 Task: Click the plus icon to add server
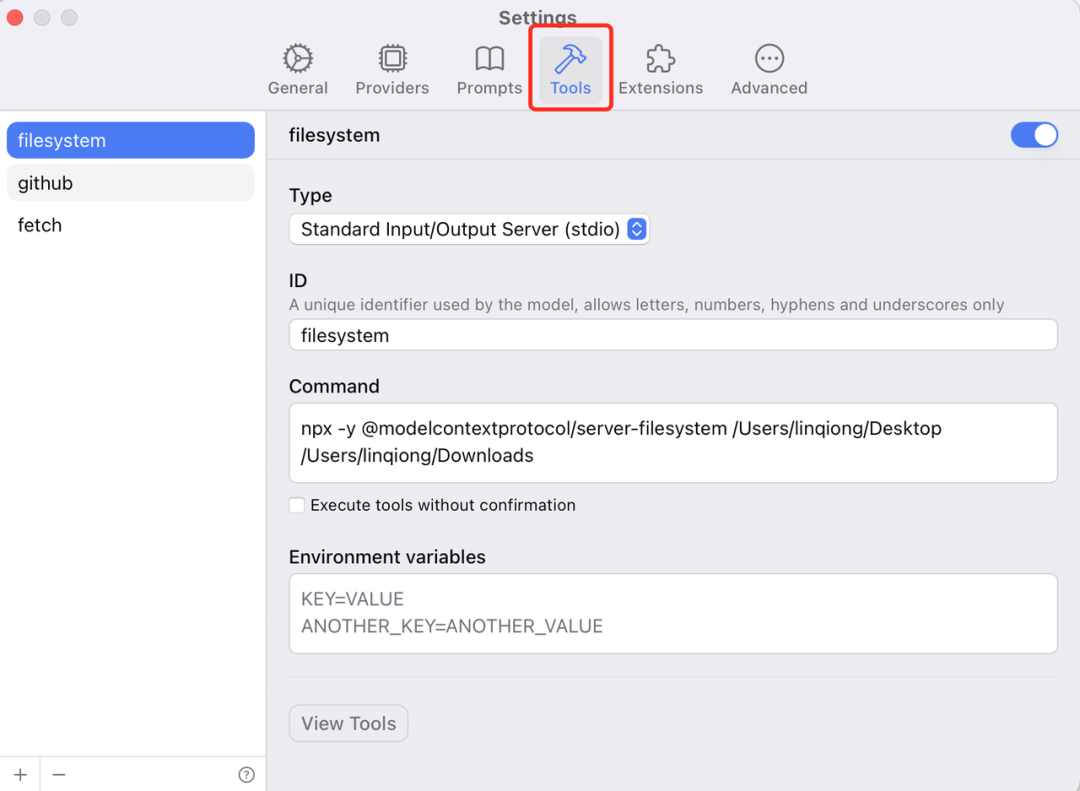tap(20, 775)
